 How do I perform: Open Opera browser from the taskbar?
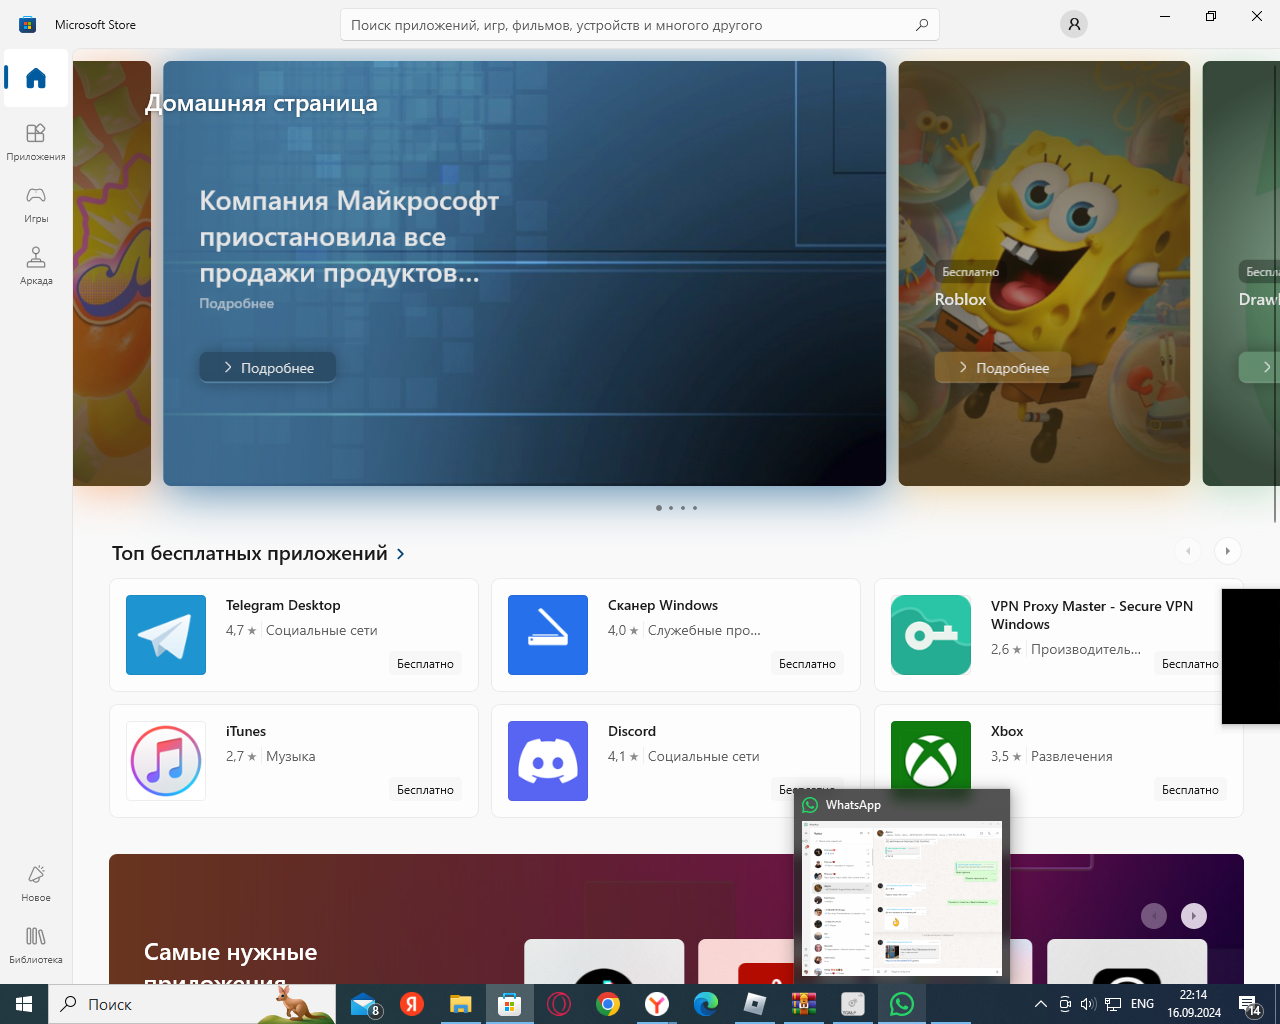pyautogui.click(x=559, y=1004)
